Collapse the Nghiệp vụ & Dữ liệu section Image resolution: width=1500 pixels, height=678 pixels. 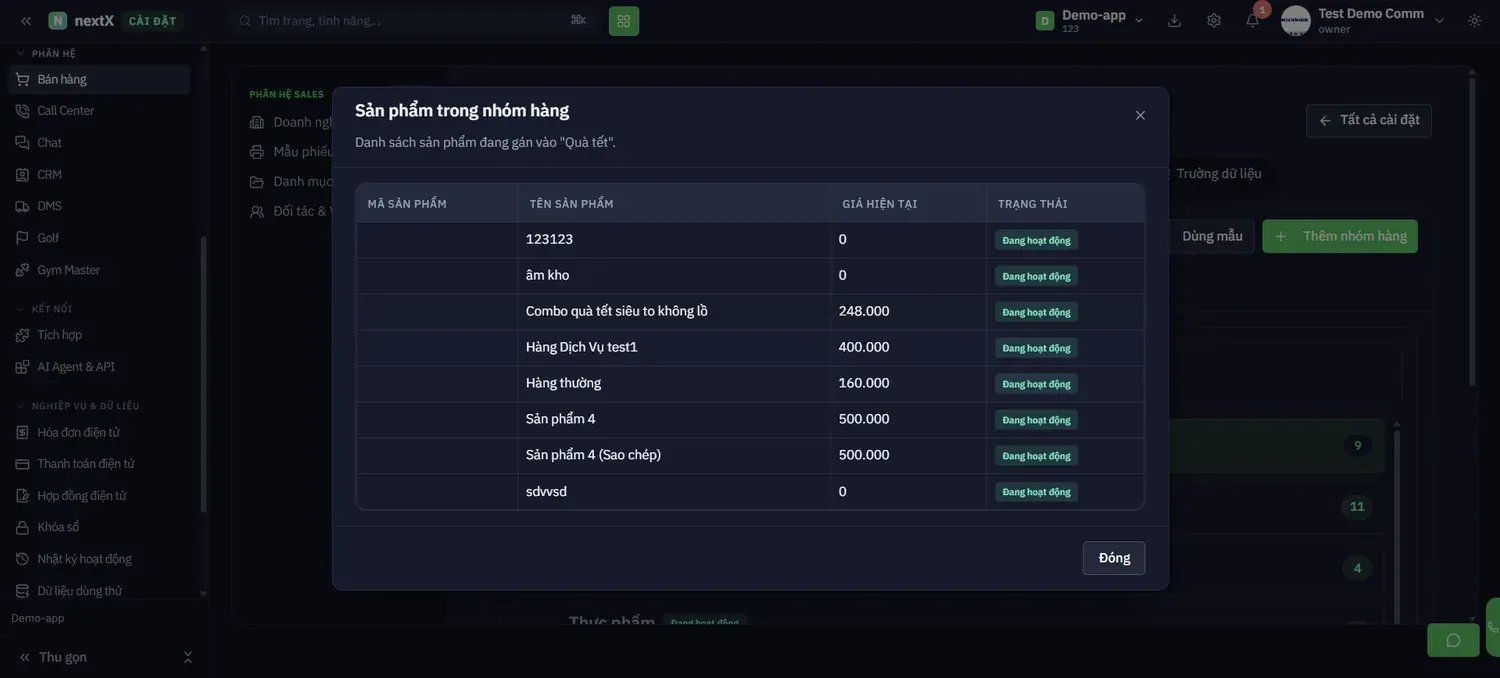78,406
